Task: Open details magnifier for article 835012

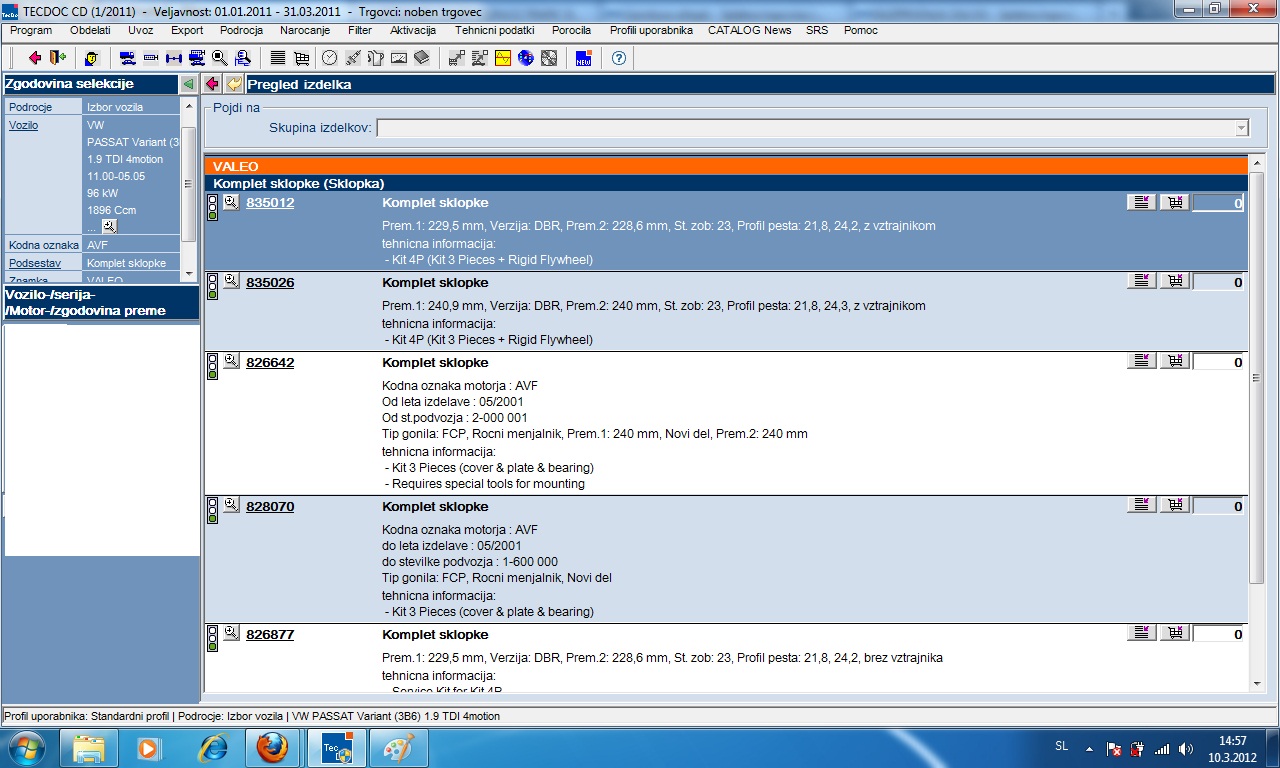Action: (231, 202)
